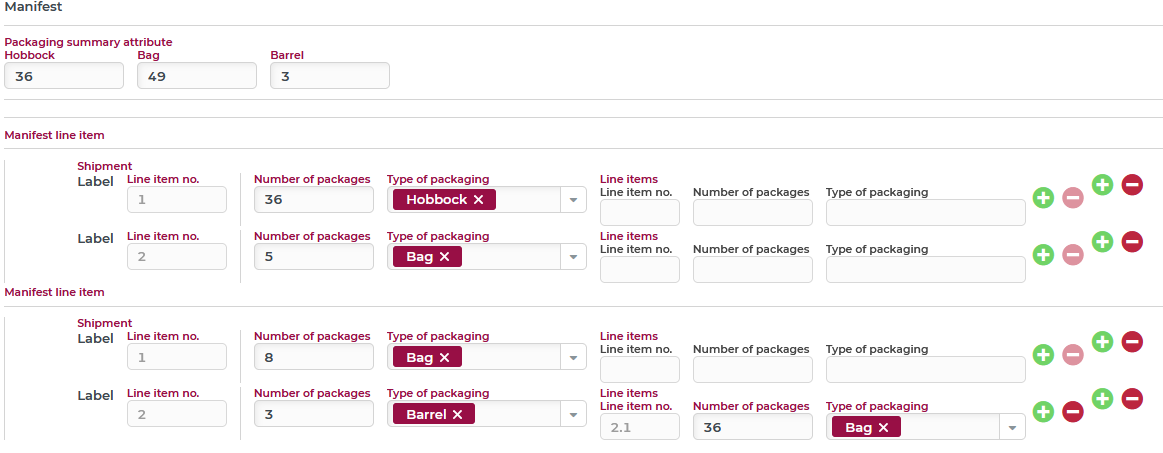The height and width of the screenshot is (453, 1163).
Task: Edit the Bag summary field showing 49
Action: point(197,76)
